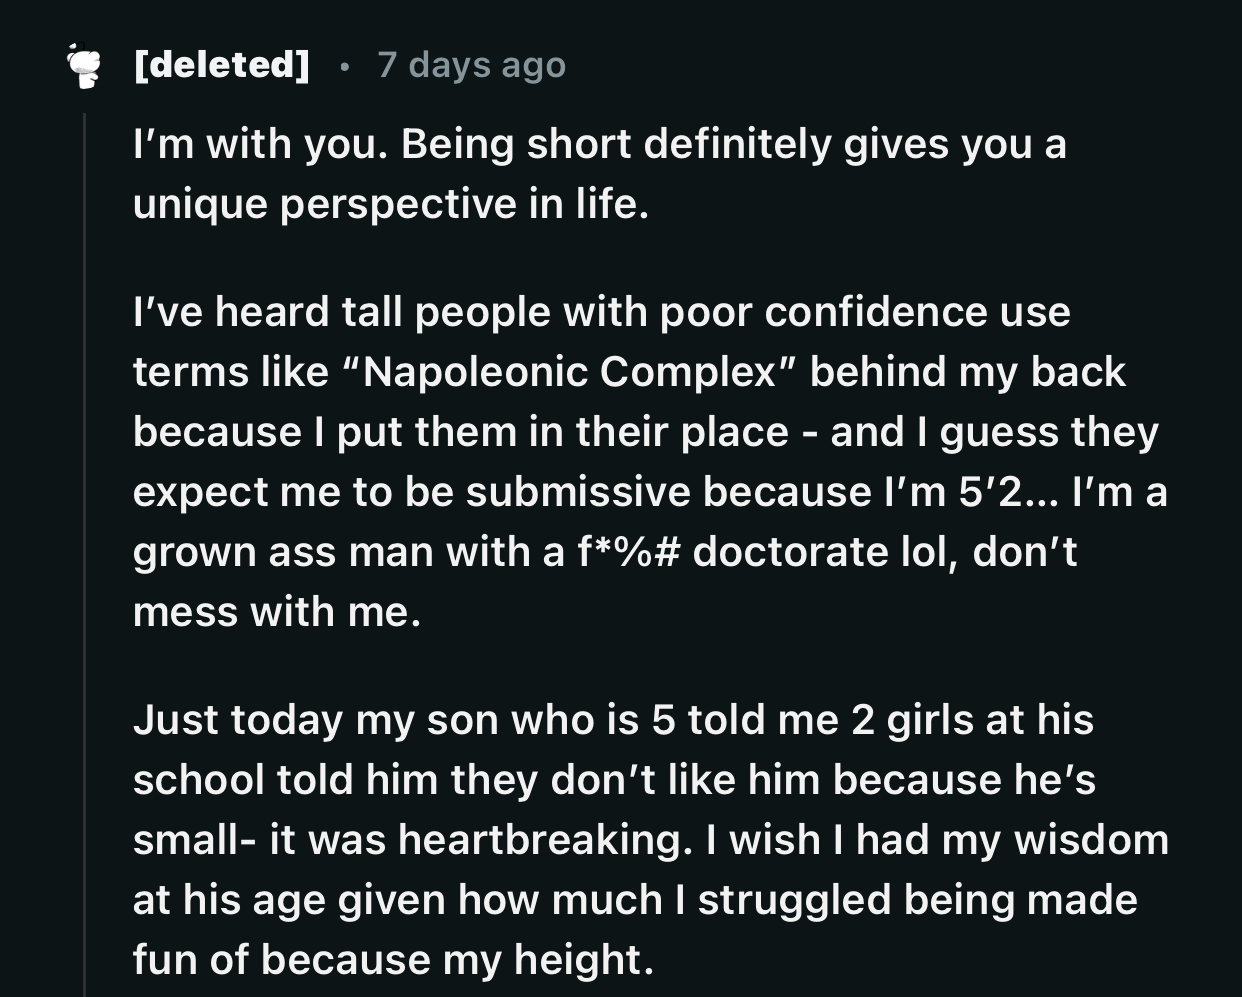This screenshot has height=997, width=1242.
Task: Click the first paragraph starting "I'm with you"
Action: click(600, 174)
